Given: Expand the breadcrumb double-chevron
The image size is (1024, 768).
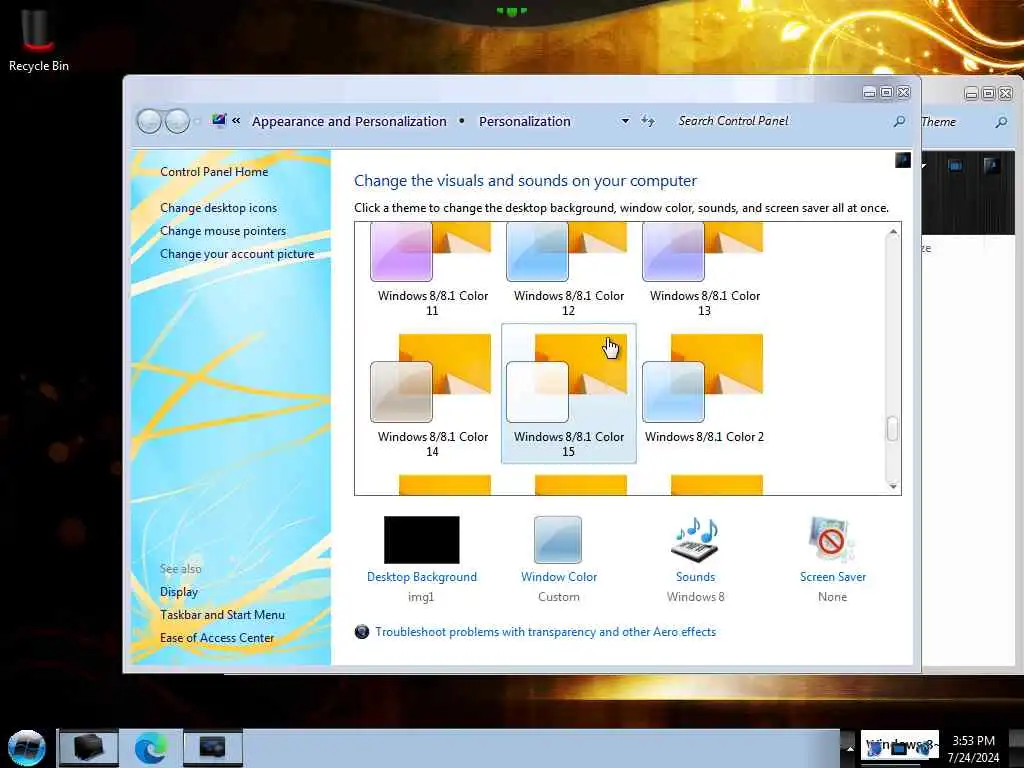Looking at the screenshot, I should tap(236, 121).
